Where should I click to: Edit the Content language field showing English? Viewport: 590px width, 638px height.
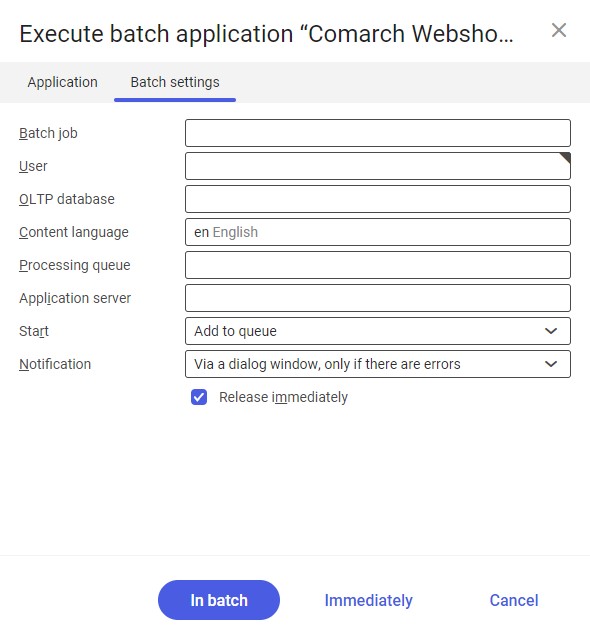378,232
